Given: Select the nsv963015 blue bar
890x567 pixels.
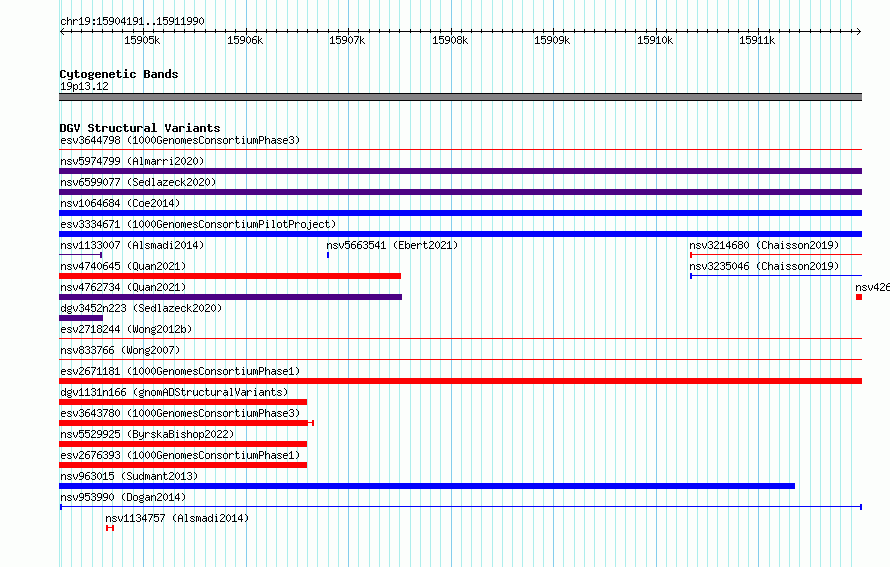Looking at the screenshot, I should pos(427,486).
